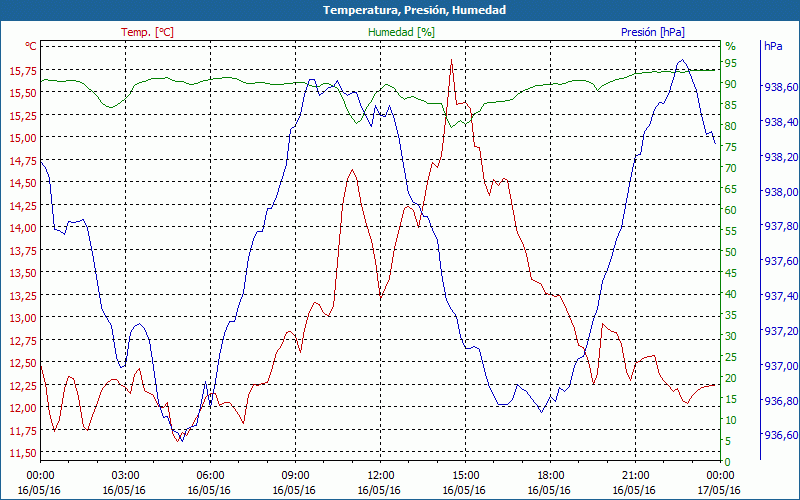Image resolution: width=800 pixels, height=500 pixels.
Task: Click temperature axis value 14,75
Action: tap(23, 160)
